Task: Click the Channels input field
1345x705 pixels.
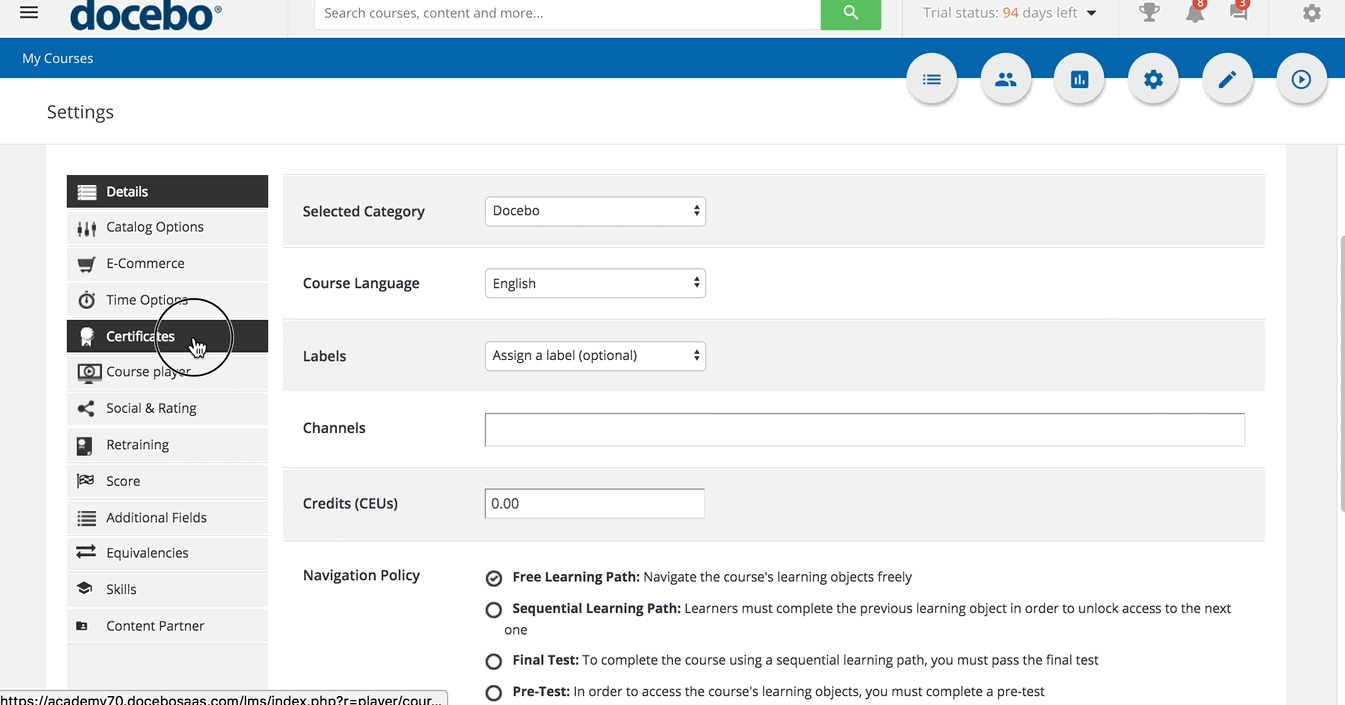Action: (x=864, y=429)
